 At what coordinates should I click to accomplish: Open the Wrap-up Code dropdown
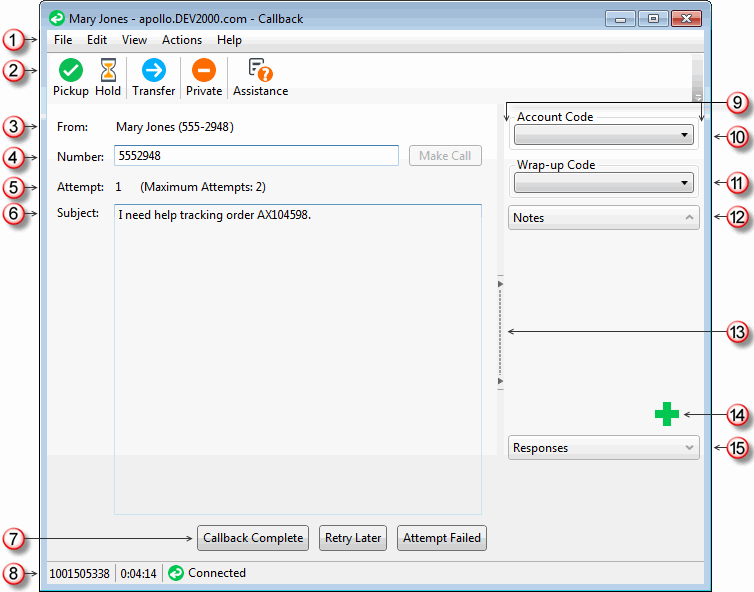[x=603, y=183]
